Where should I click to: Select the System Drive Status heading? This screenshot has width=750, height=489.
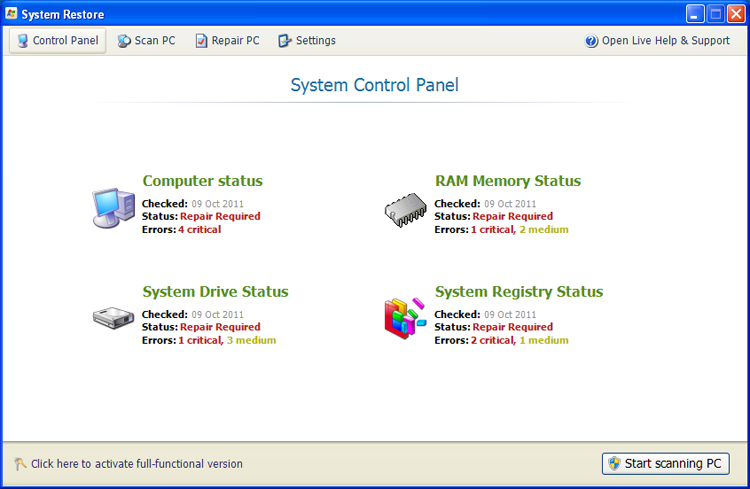pyautogui.click(x=215, y=292)
